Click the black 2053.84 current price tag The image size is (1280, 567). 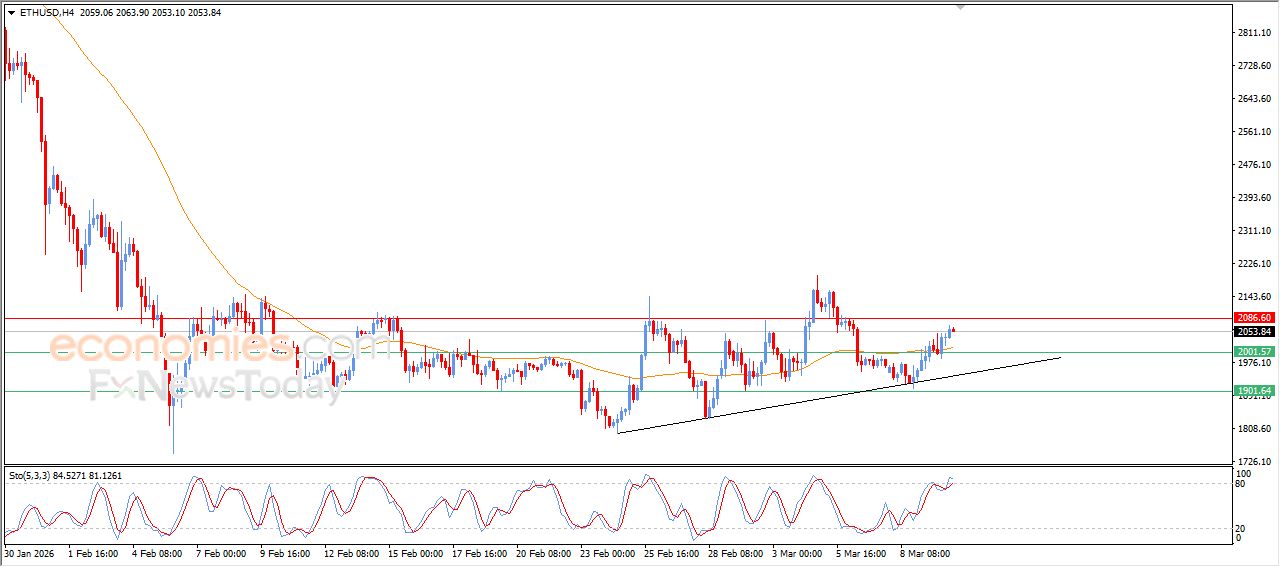coord(1253,332)
